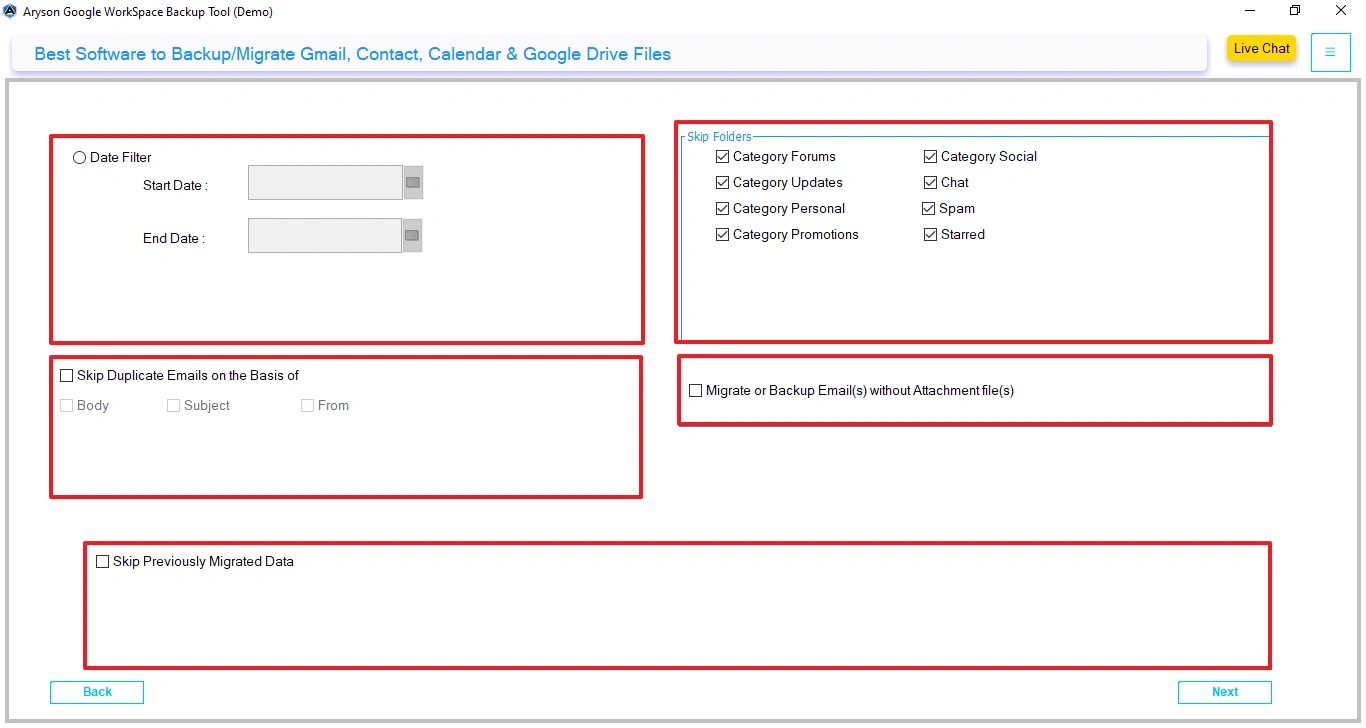This screenshot has height=728, width=1366.
Task: Select the Date Filter radio button
Action: coord(79,157)
